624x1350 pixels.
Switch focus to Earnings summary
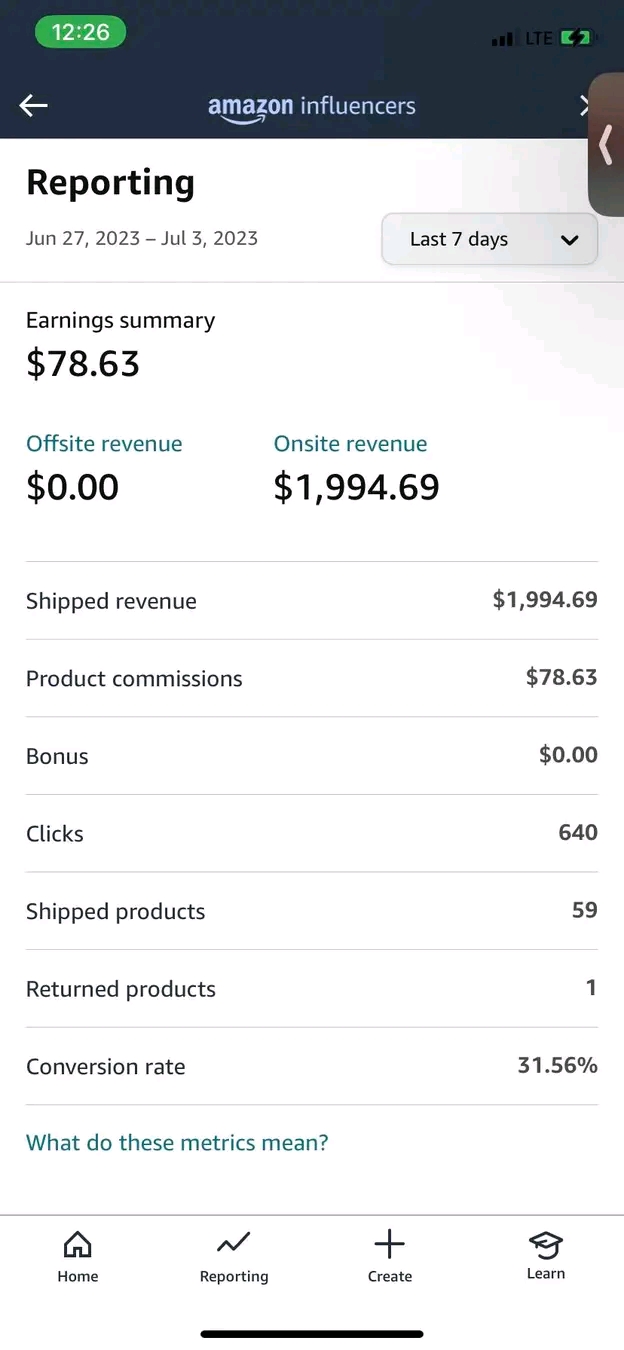pyautogui.click(x=120, y=320)
